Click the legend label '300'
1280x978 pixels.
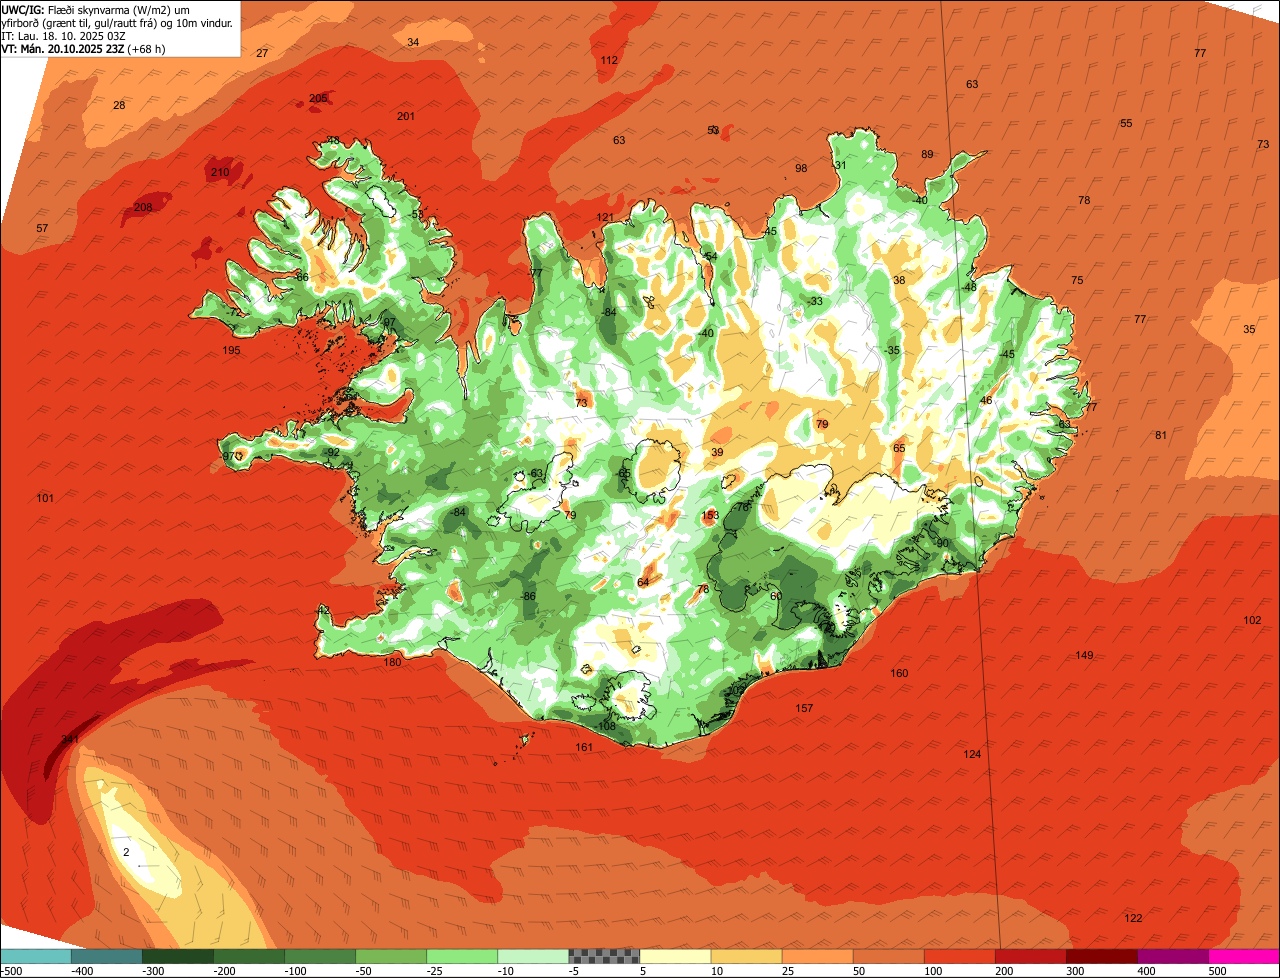1075,971
